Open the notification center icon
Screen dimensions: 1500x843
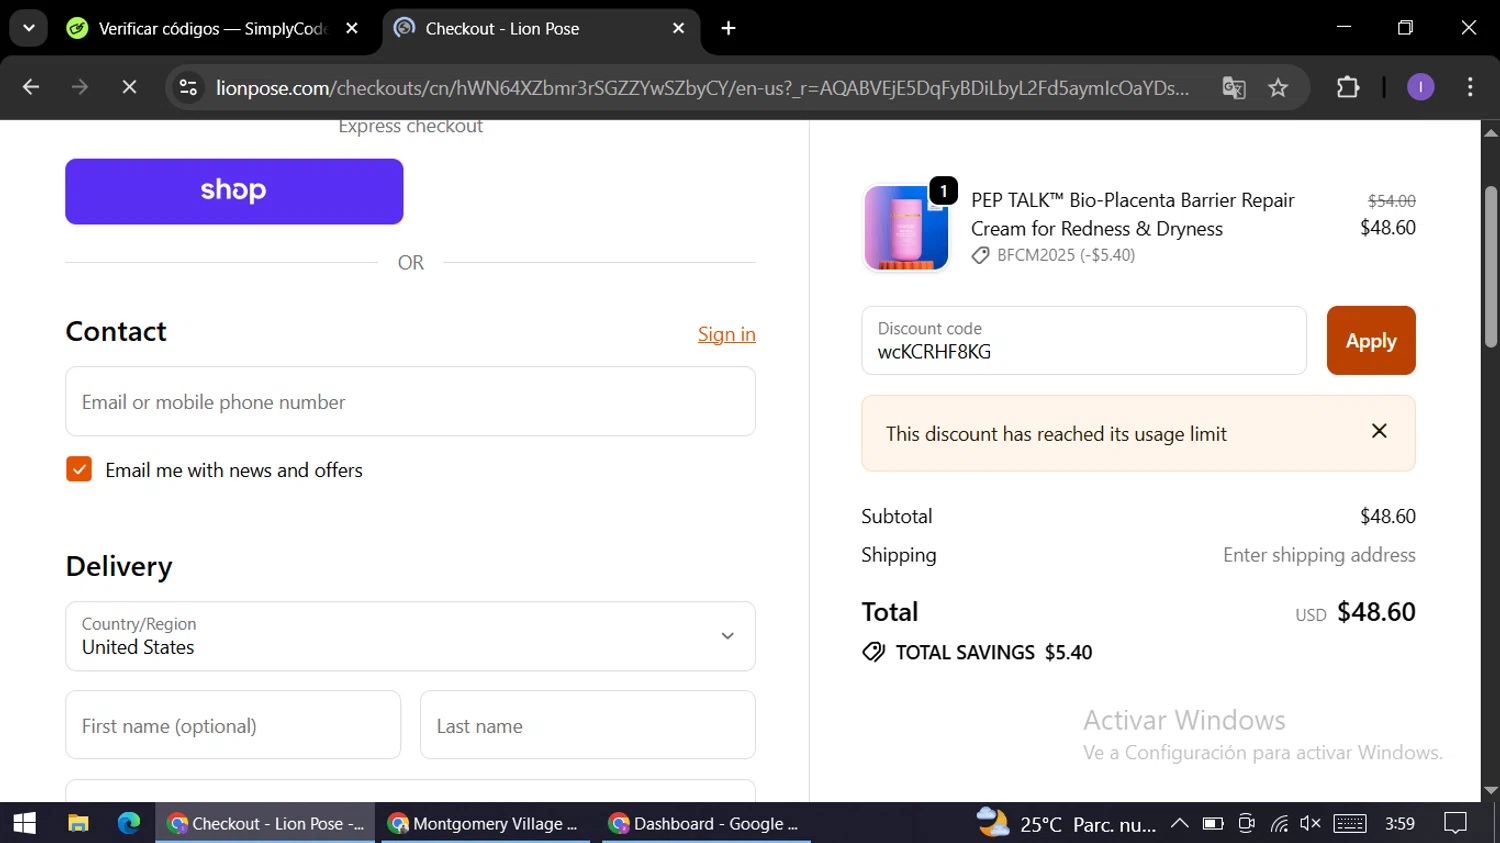point(1455,823)
